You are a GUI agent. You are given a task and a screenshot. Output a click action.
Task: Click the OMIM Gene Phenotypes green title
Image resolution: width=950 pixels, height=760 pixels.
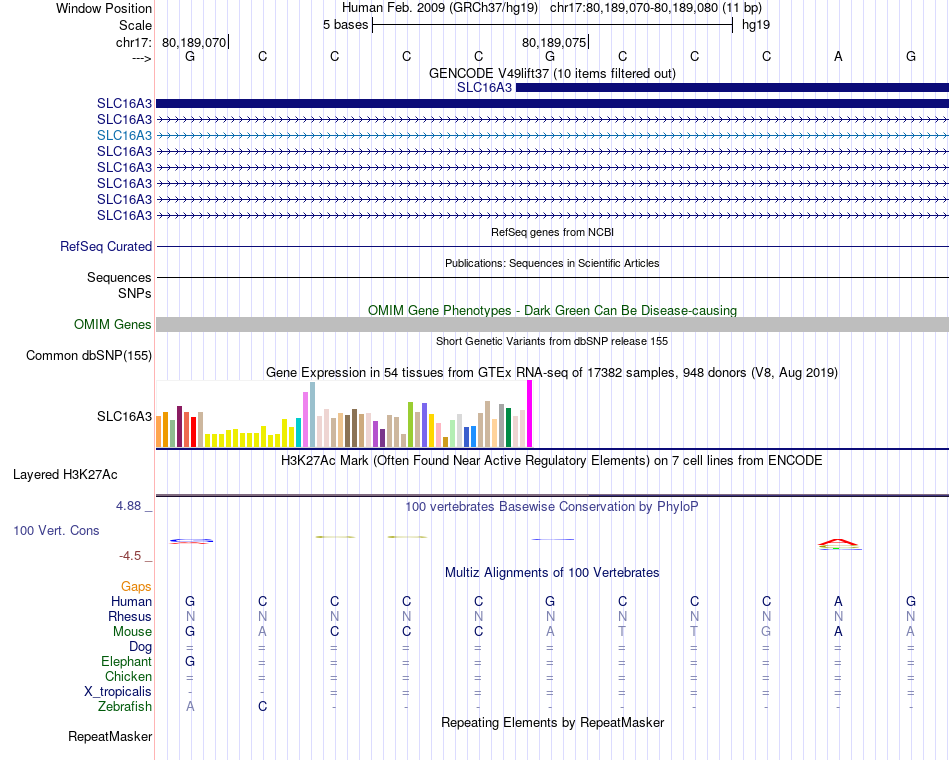pos(552,310)
